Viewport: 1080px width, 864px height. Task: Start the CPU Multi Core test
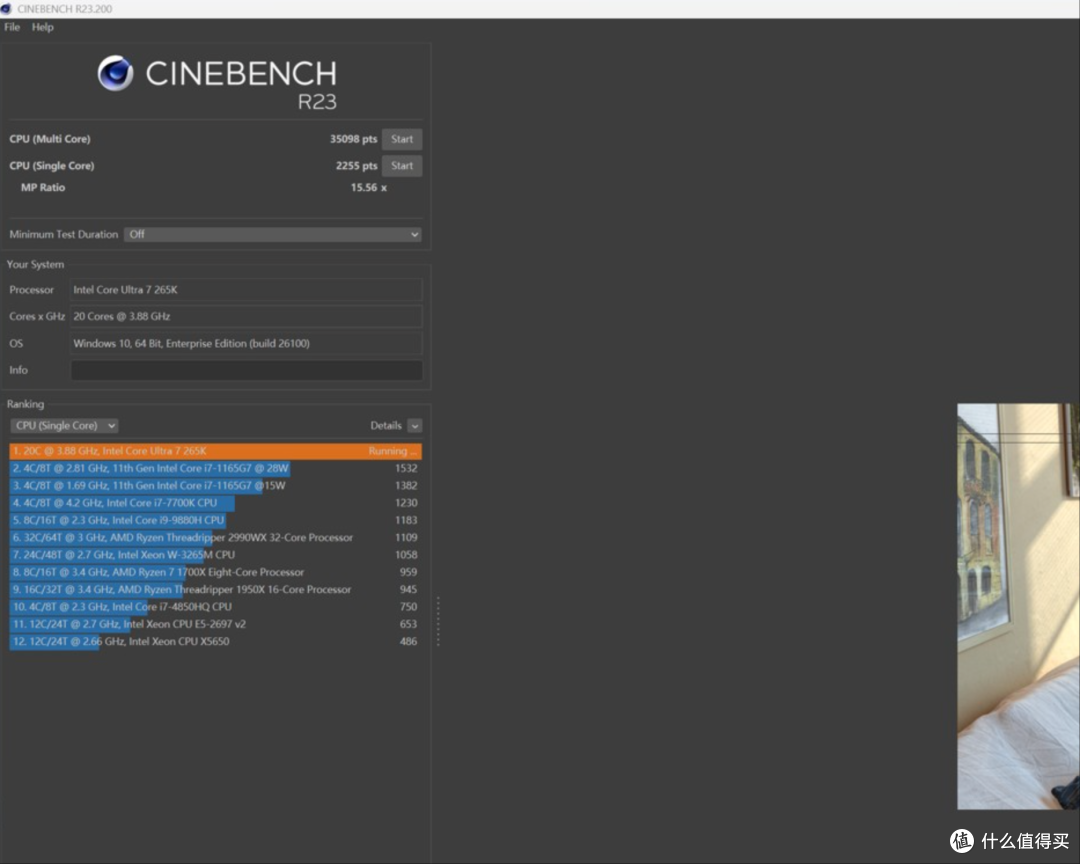402,139
